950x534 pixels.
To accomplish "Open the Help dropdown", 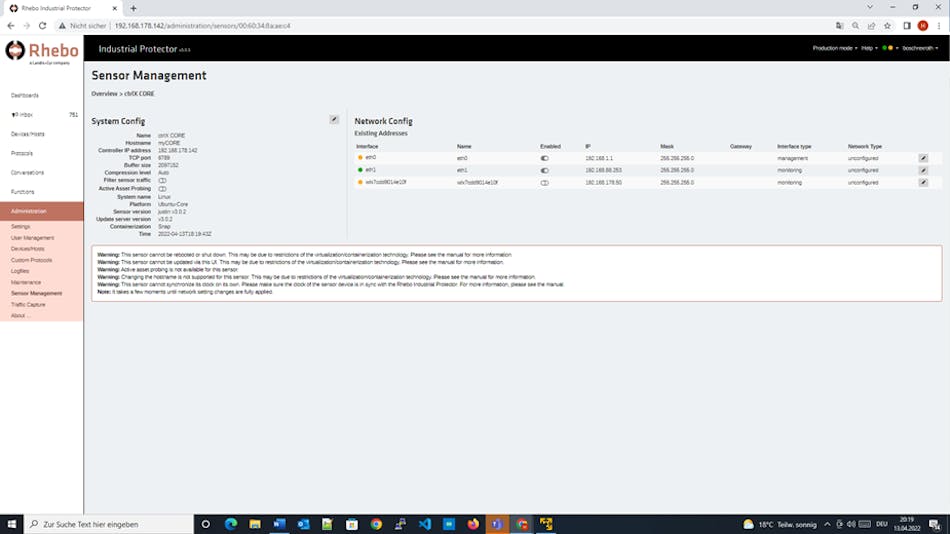I will coord(869,48).
